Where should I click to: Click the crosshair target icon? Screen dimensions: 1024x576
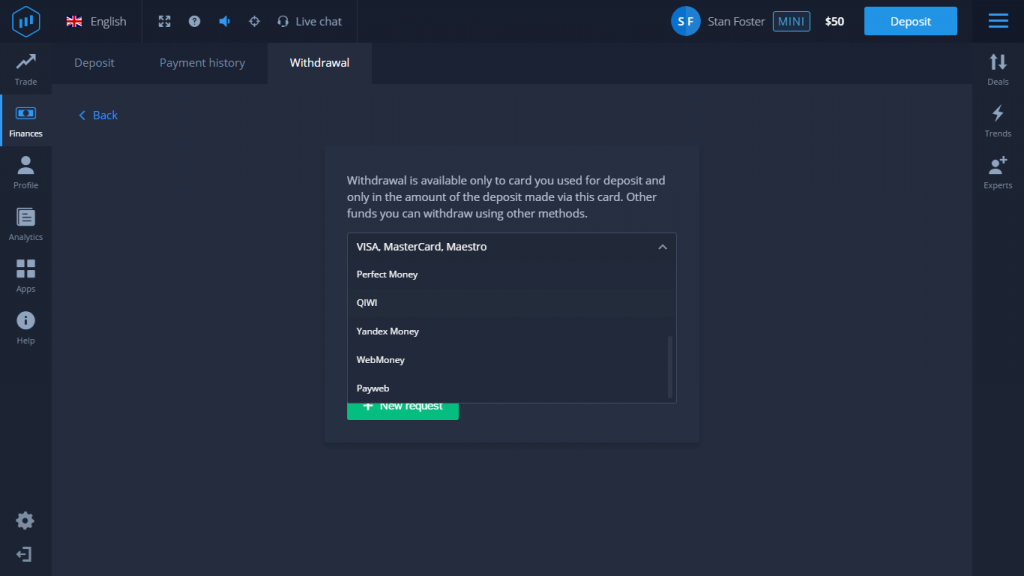coord(255,22)
